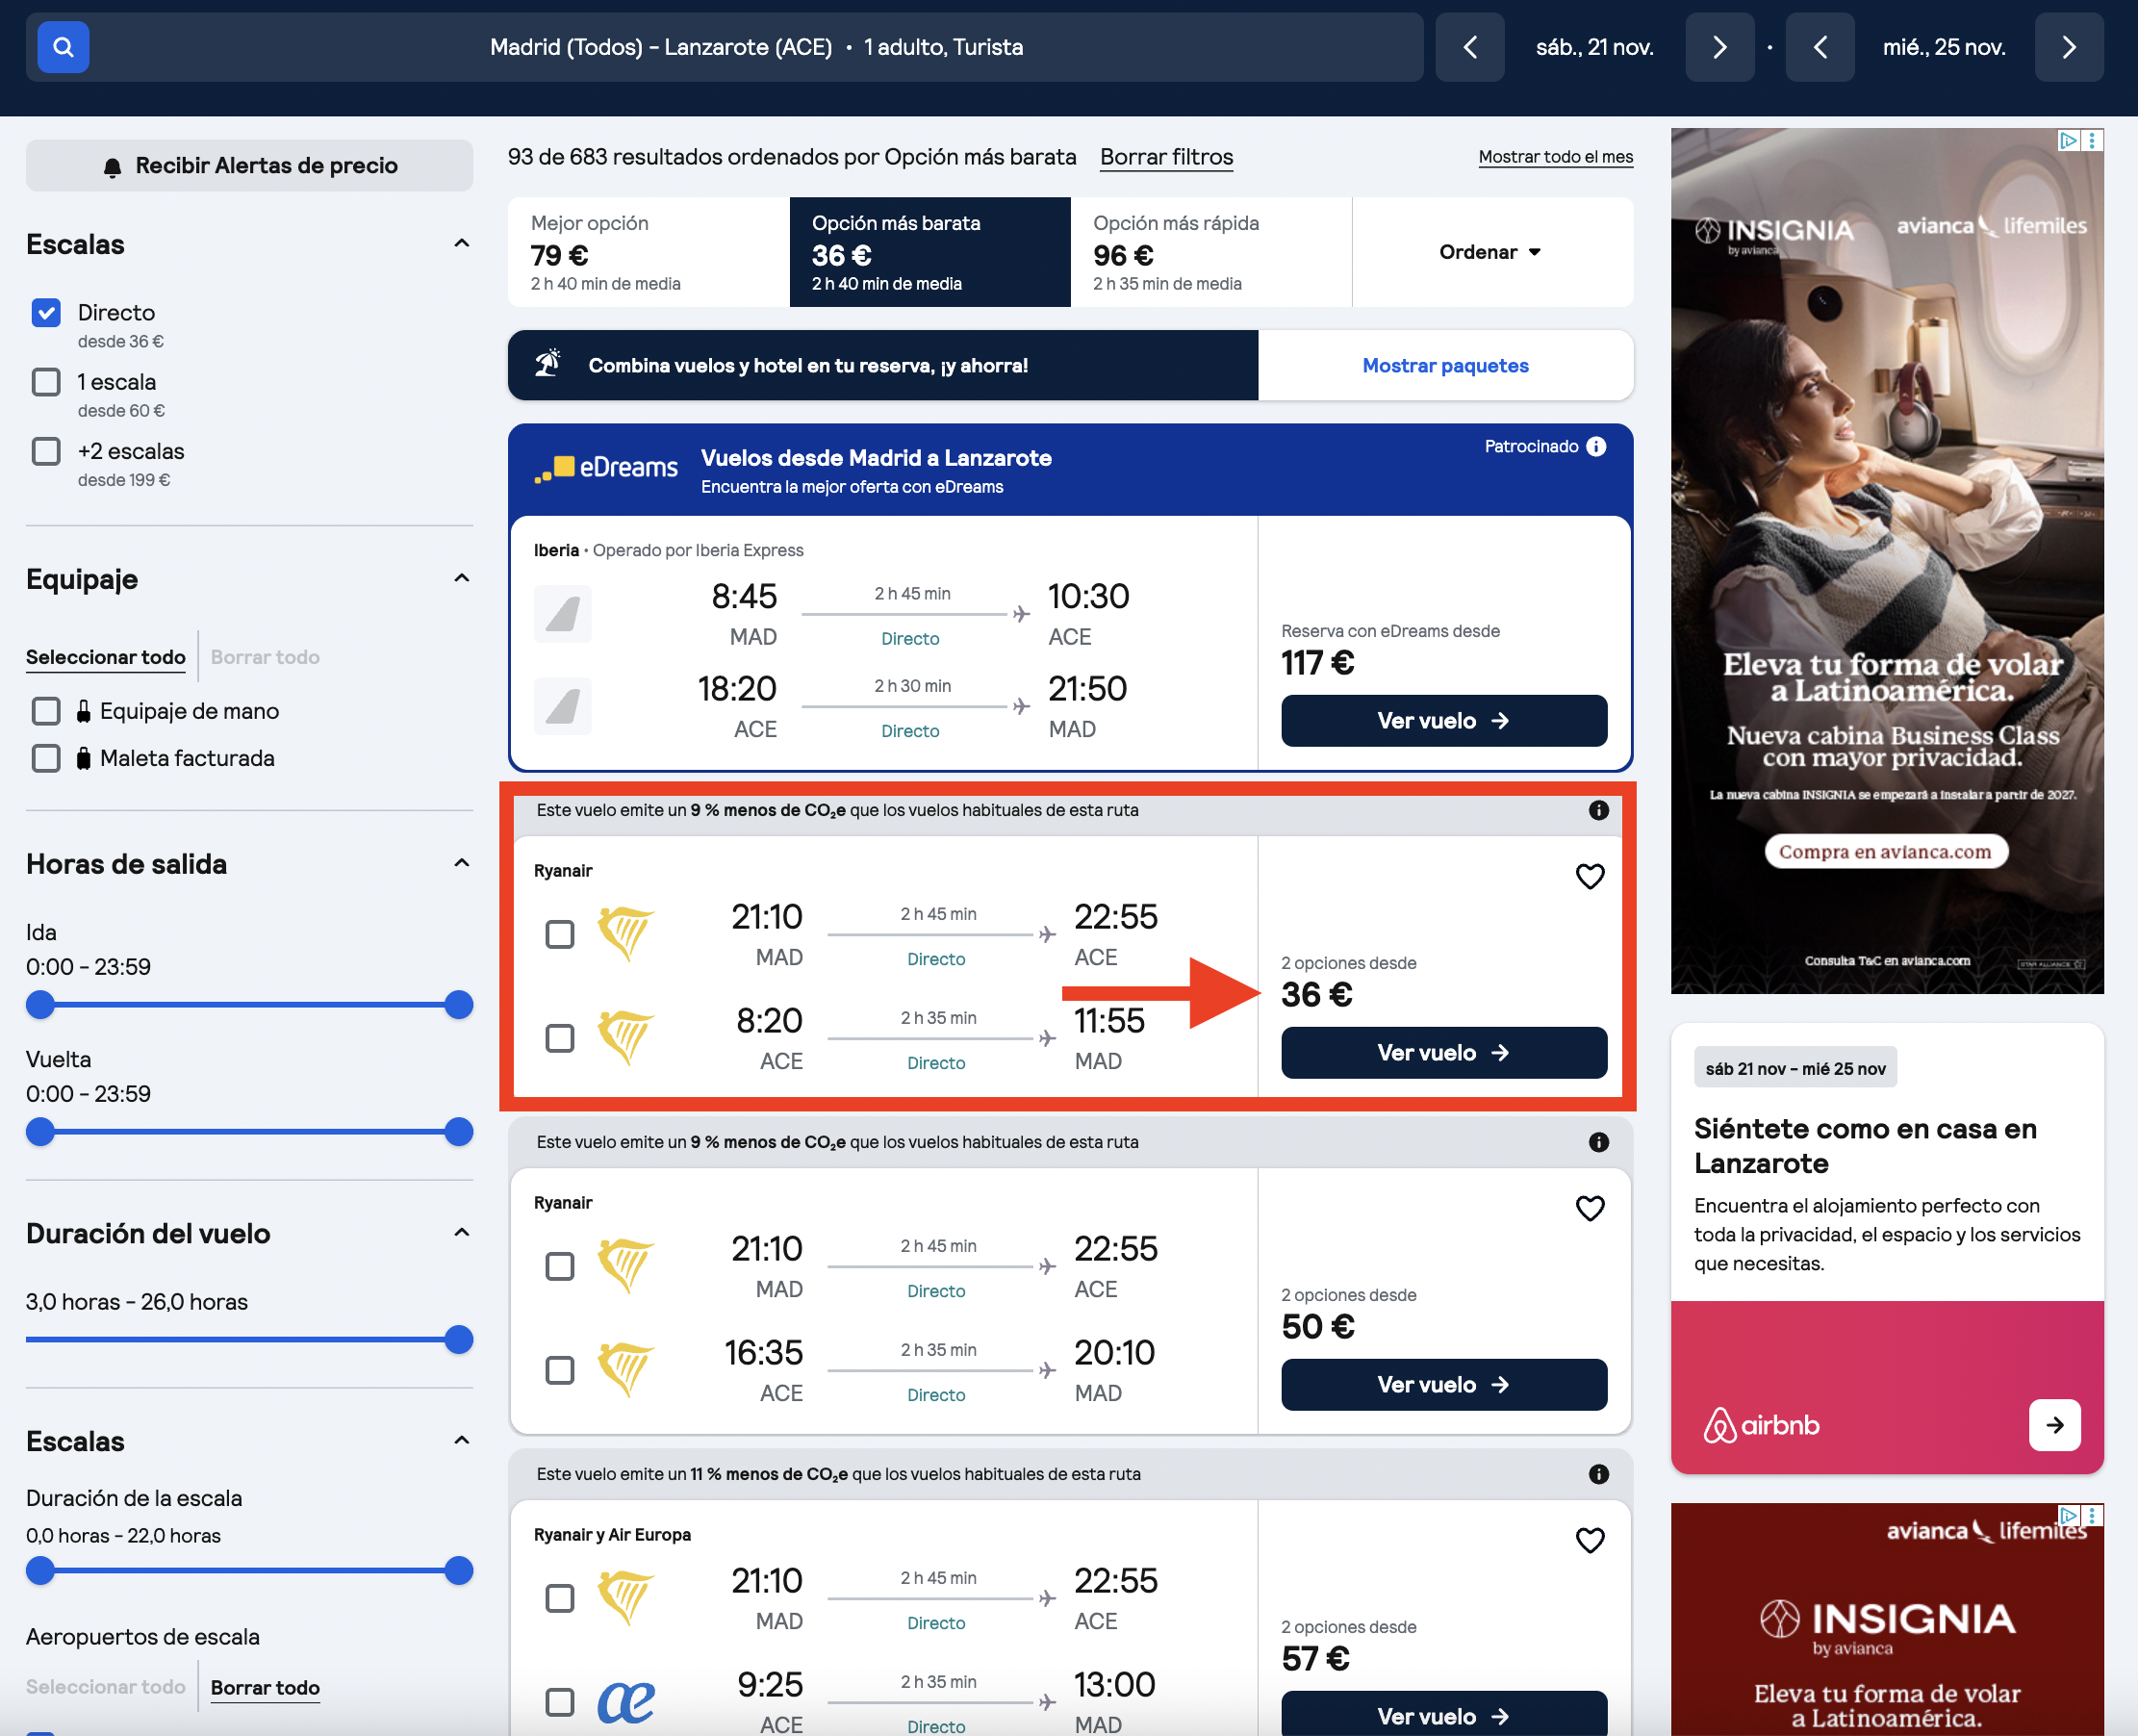Collapse the top Escalas filter section
The height and width of the screenshot is (1736, 2138).
point(461,243)
